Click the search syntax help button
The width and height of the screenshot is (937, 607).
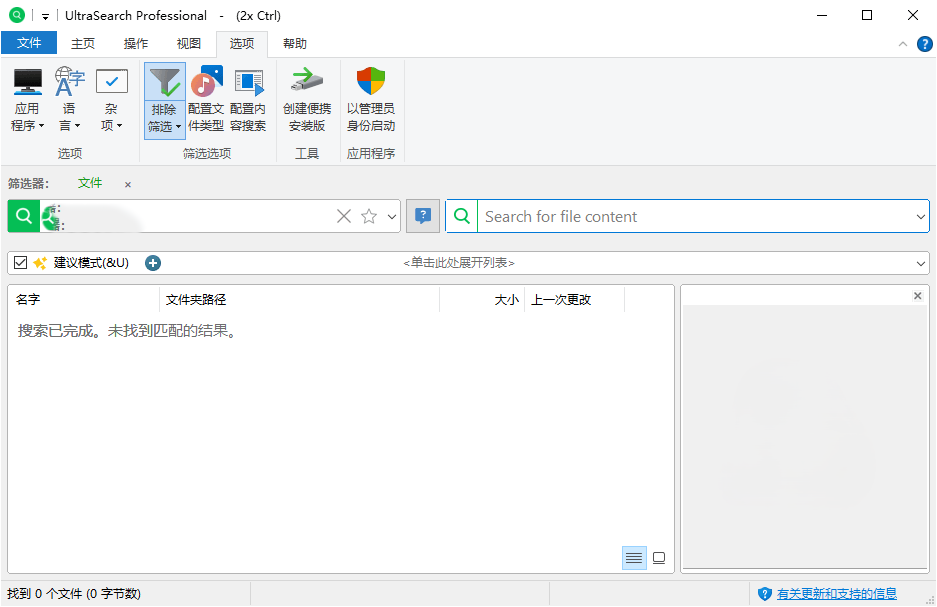(423, 216)
